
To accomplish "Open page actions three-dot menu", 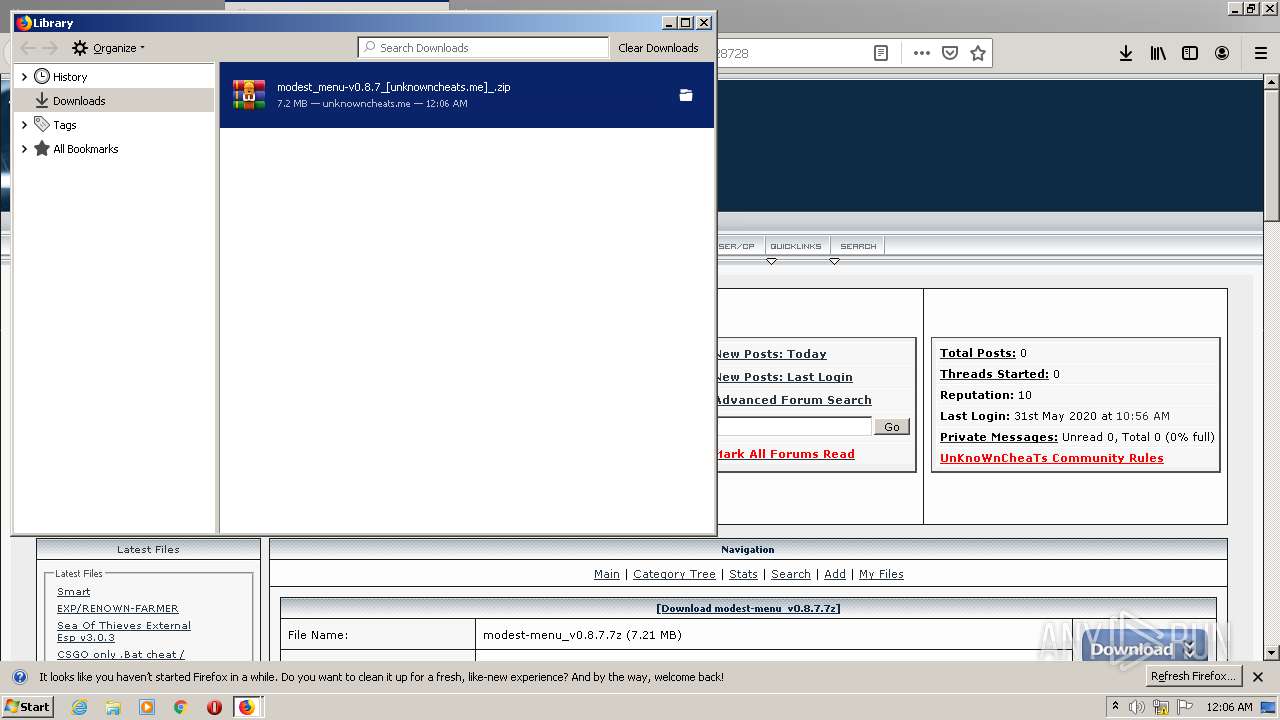I will [x=922, y=53].
